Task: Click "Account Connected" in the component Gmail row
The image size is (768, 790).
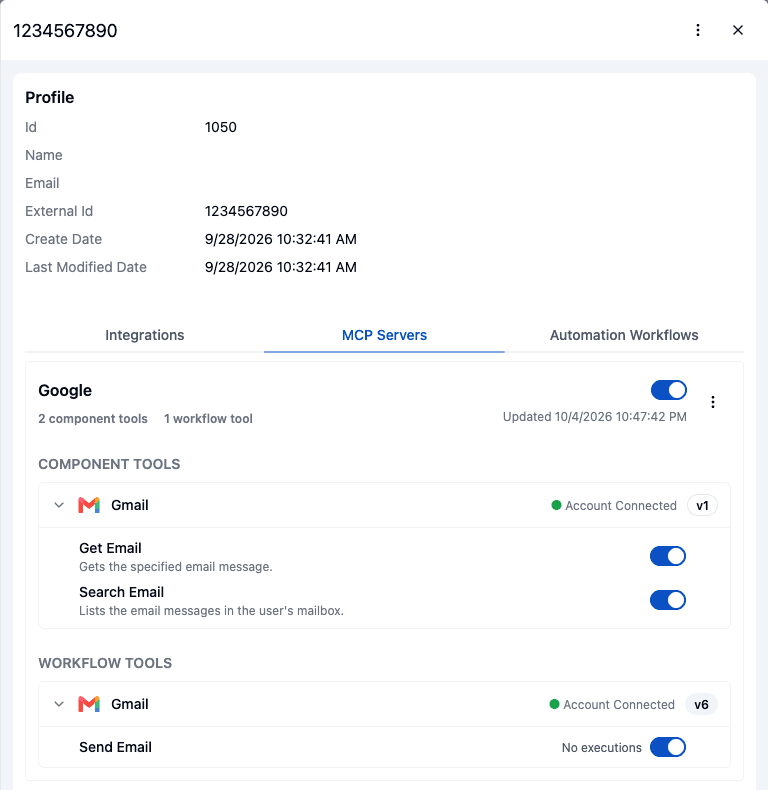Action: coord(621,505)
